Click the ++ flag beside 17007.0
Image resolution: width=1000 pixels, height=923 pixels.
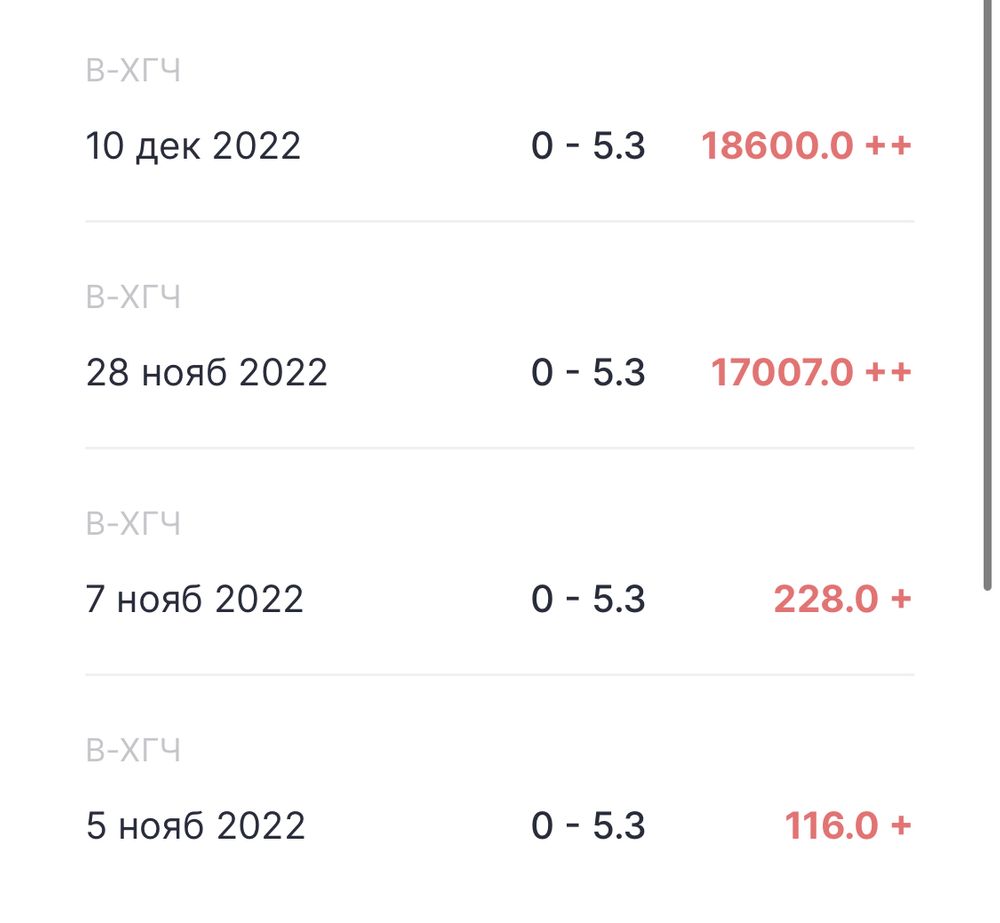tap(888, 373)
